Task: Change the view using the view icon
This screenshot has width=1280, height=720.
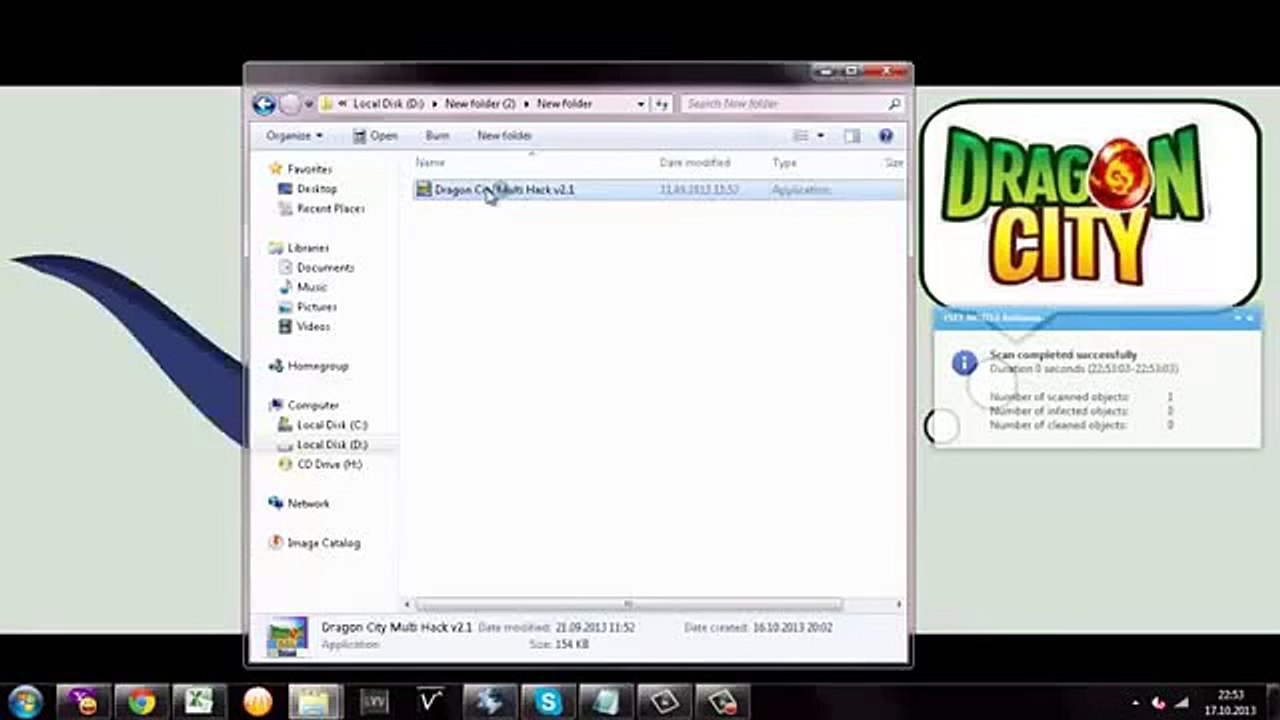Action: point(801,136)
